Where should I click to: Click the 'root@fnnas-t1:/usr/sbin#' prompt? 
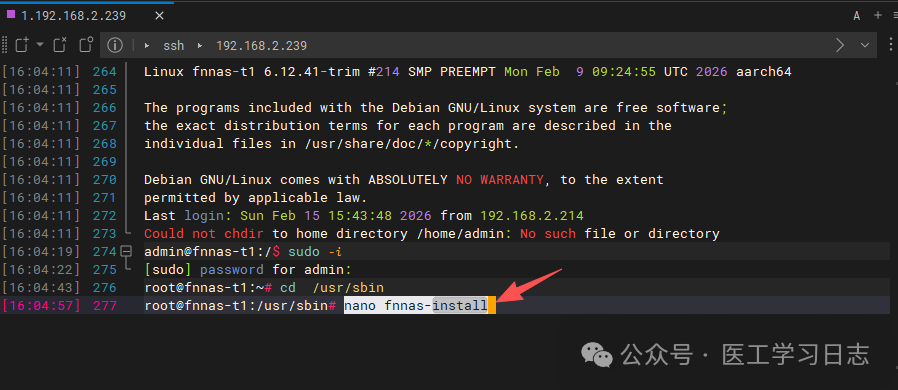[x=240, y=306]
